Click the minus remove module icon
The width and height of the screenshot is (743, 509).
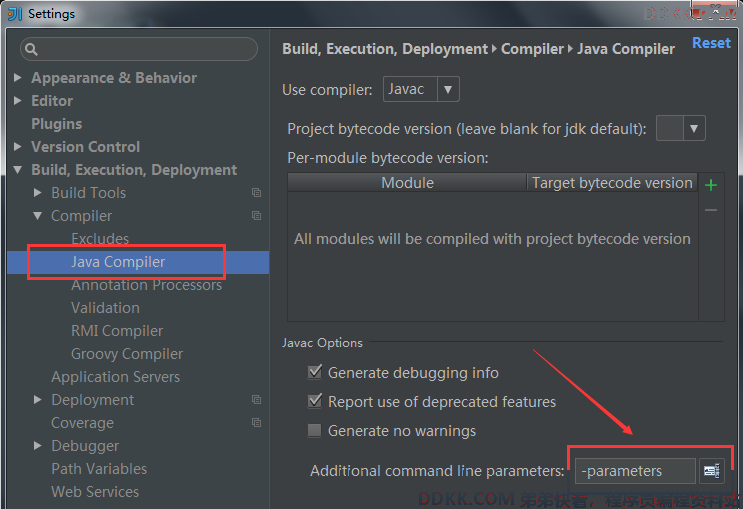coord(711,210)
